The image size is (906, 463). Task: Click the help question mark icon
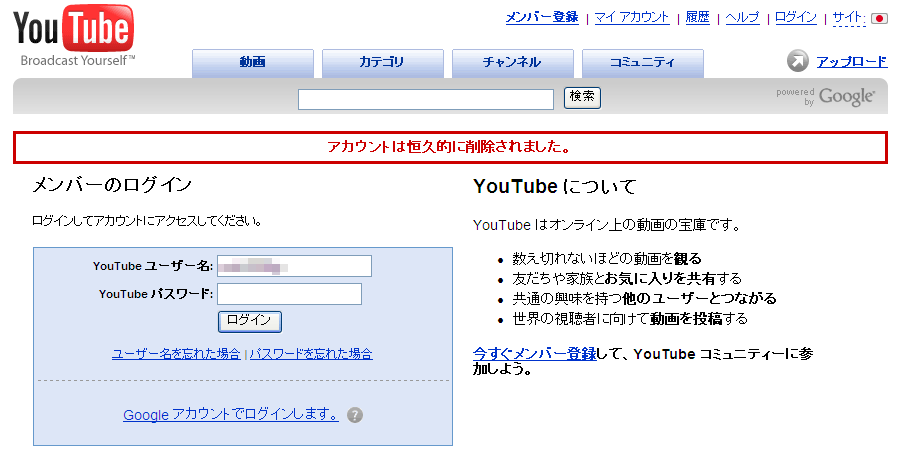pos(355,415)
